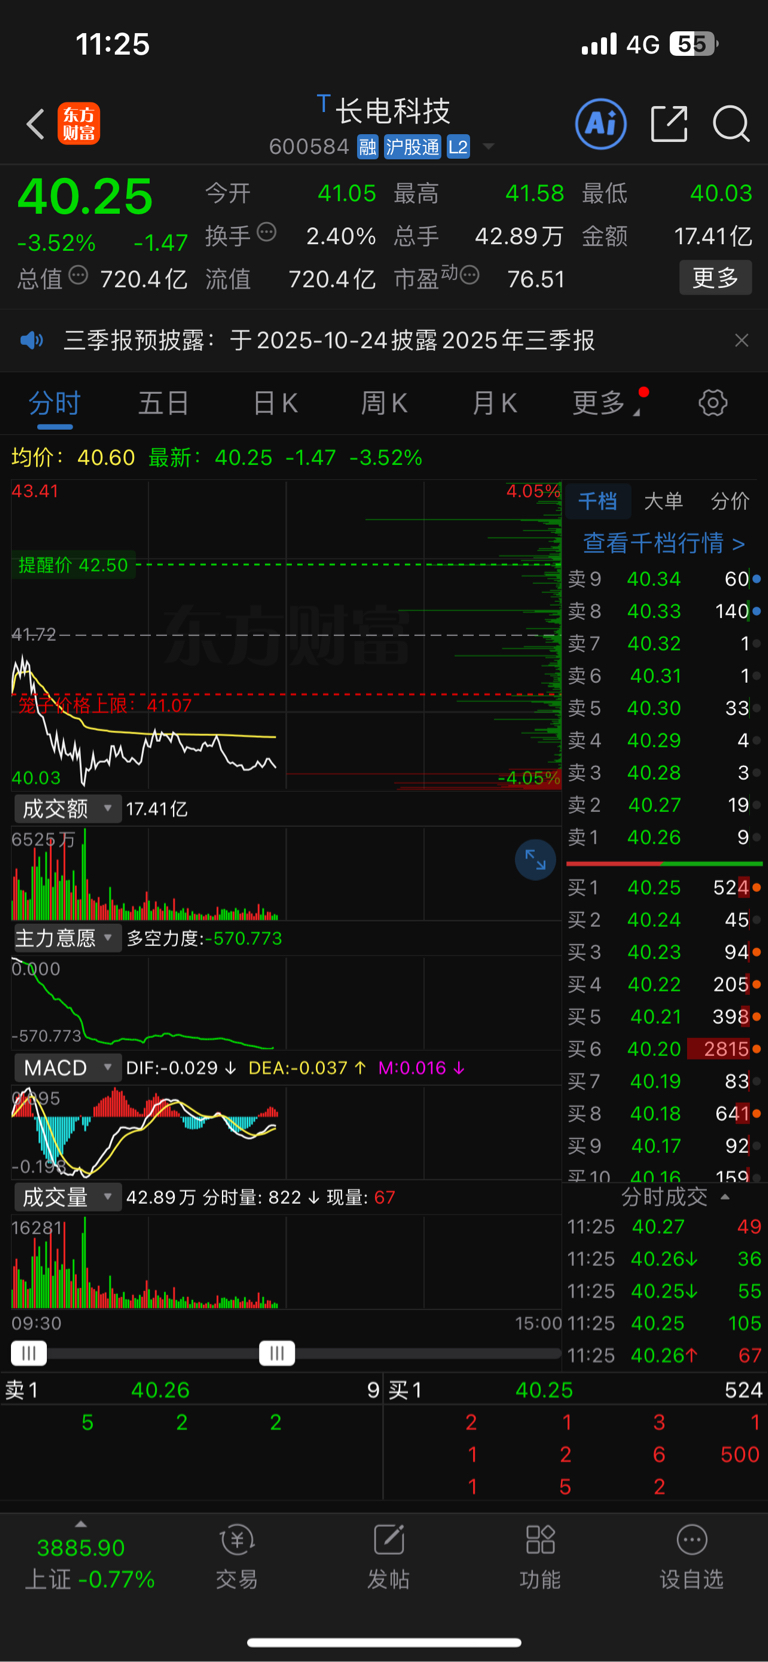Tap the 市盈 info icon
Viewport: 768px width, 1662px height.
pyautogui.click(x=469, y=275)
